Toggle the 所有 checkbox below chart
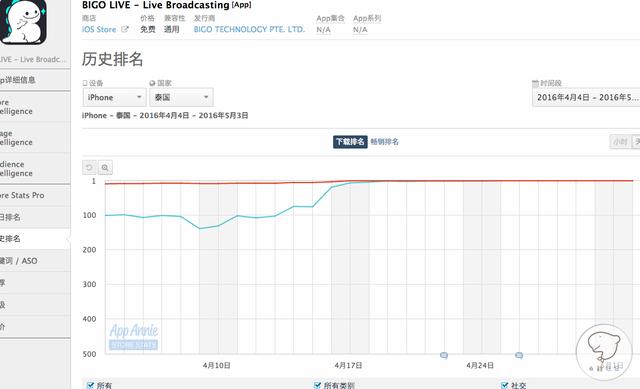640x389 pixels. (91, 385)
